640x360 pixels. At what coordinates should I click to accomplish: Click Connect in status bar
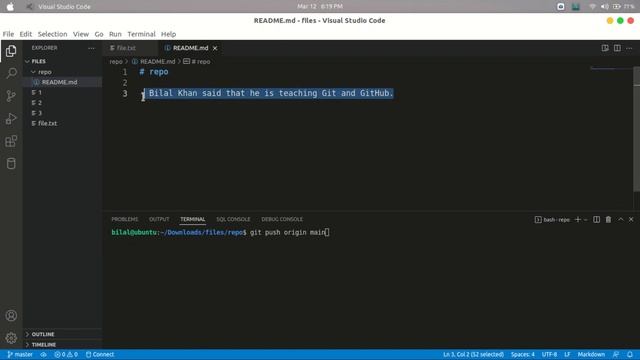pos(100,354)
